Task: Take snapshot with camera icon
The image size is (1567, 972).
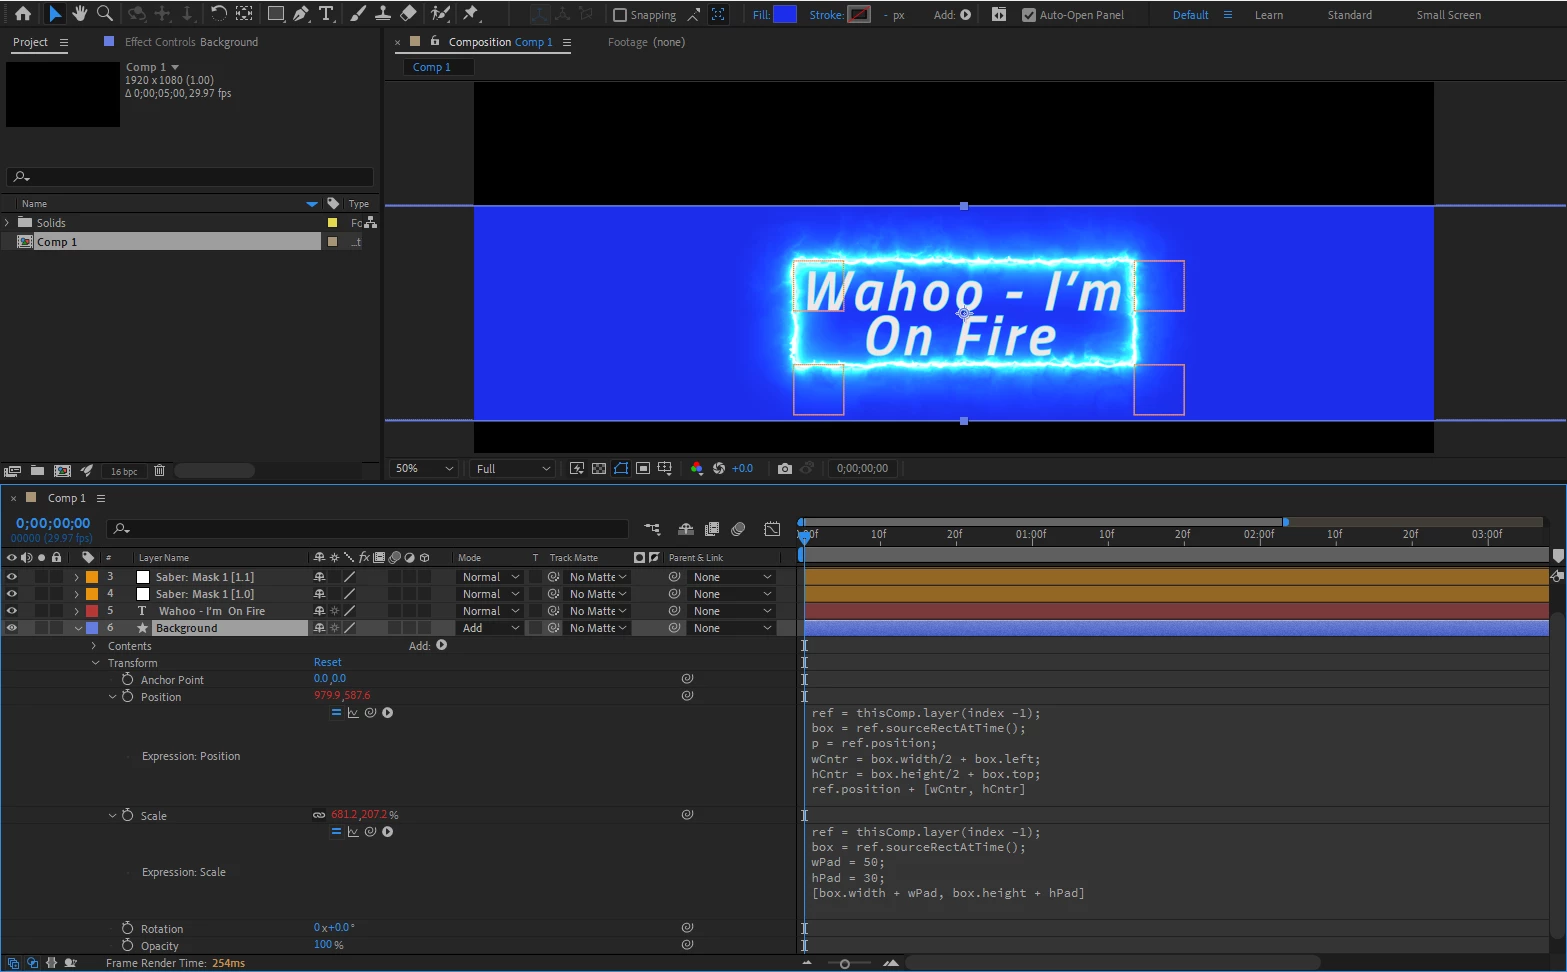Action: [x=785, y=468]
